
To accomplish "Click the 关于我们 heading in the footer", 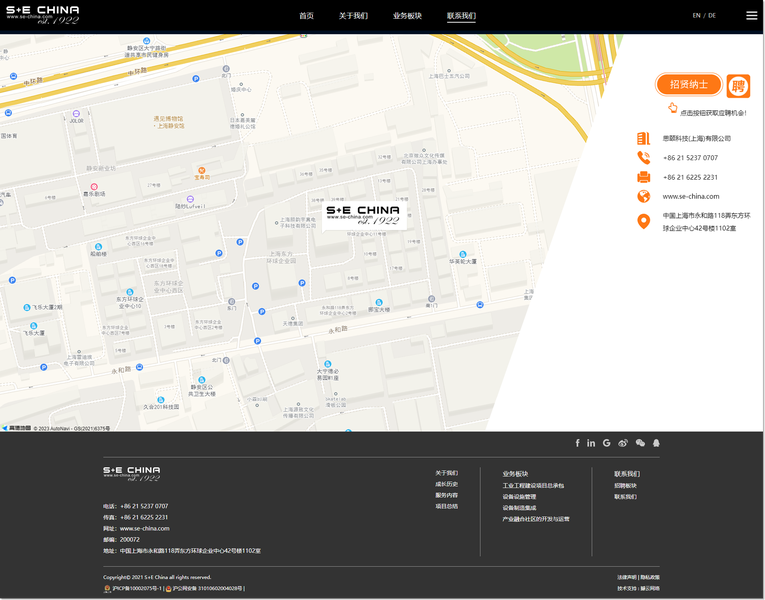I will 446,473.
